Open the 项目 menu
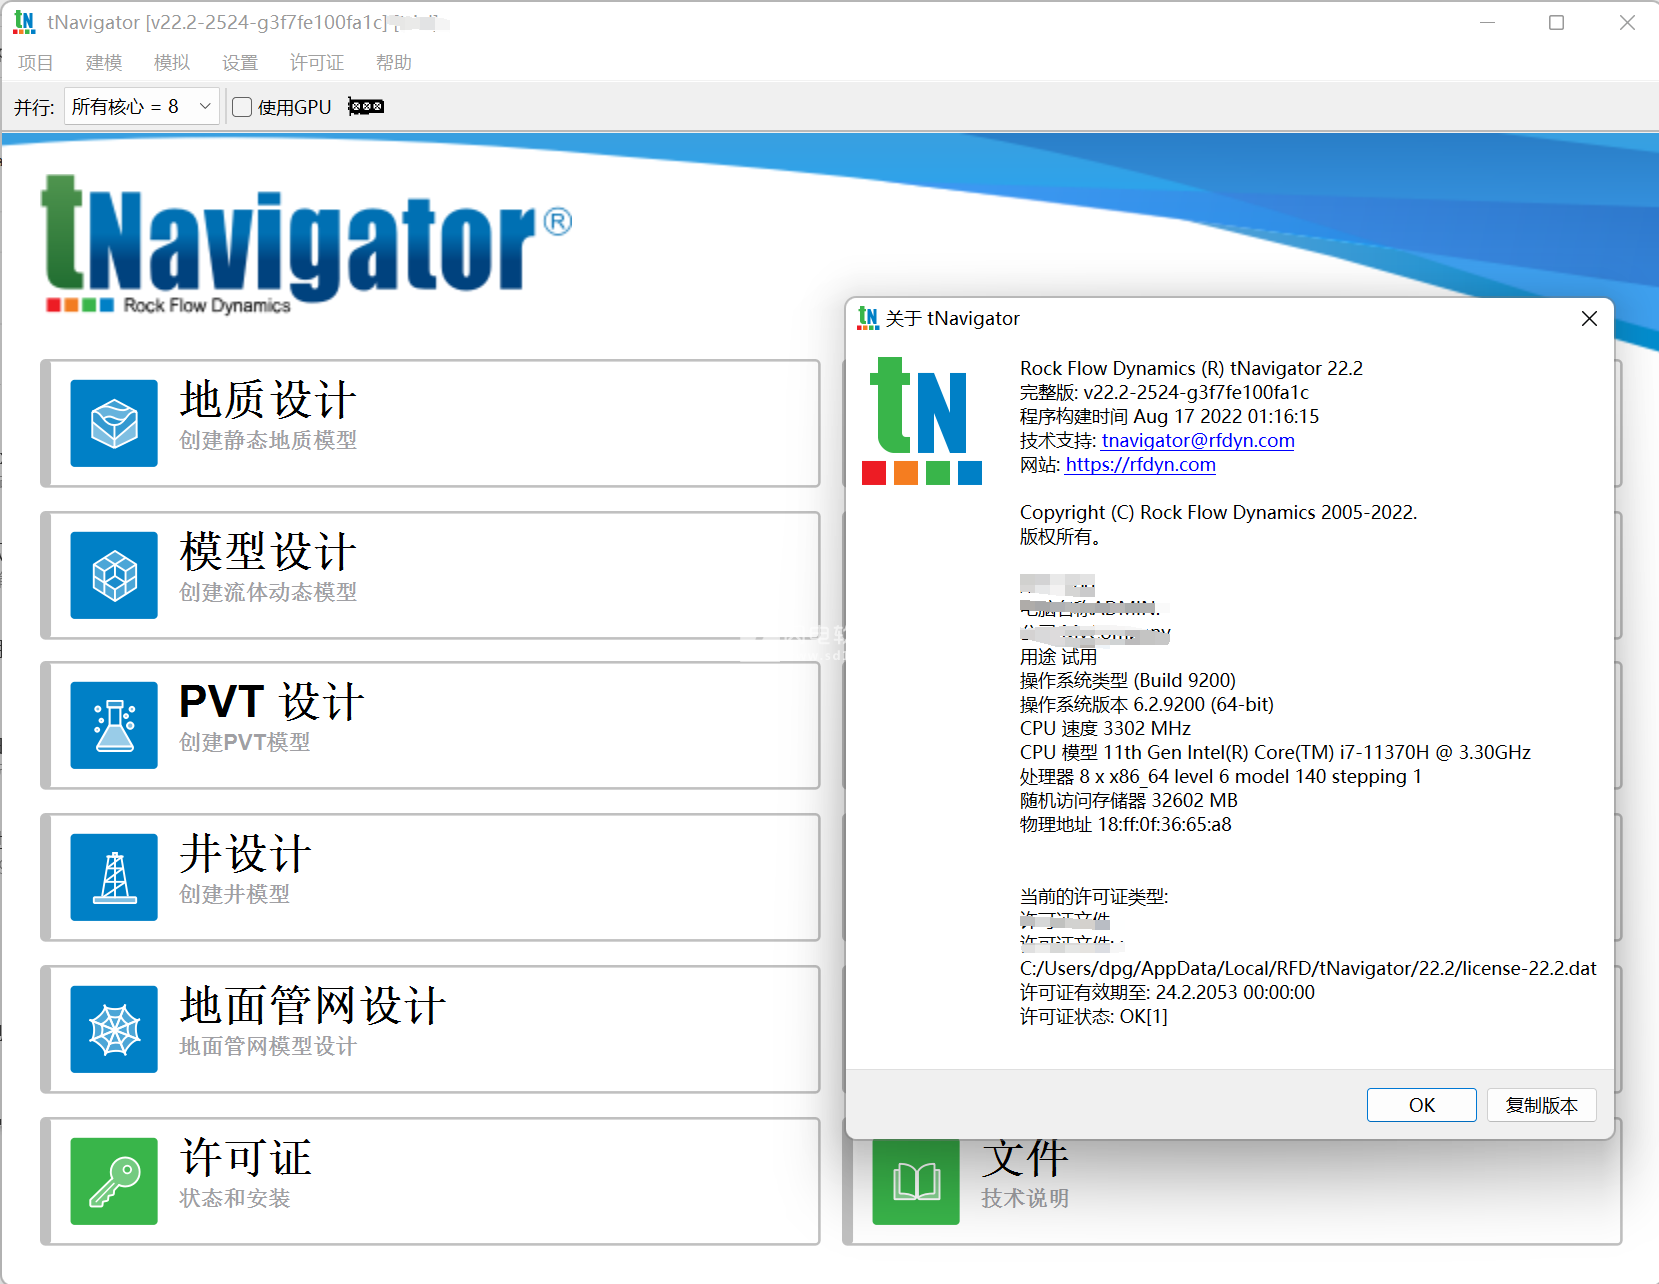This screenshot has width=1659, height=1284. coord(35,62)
